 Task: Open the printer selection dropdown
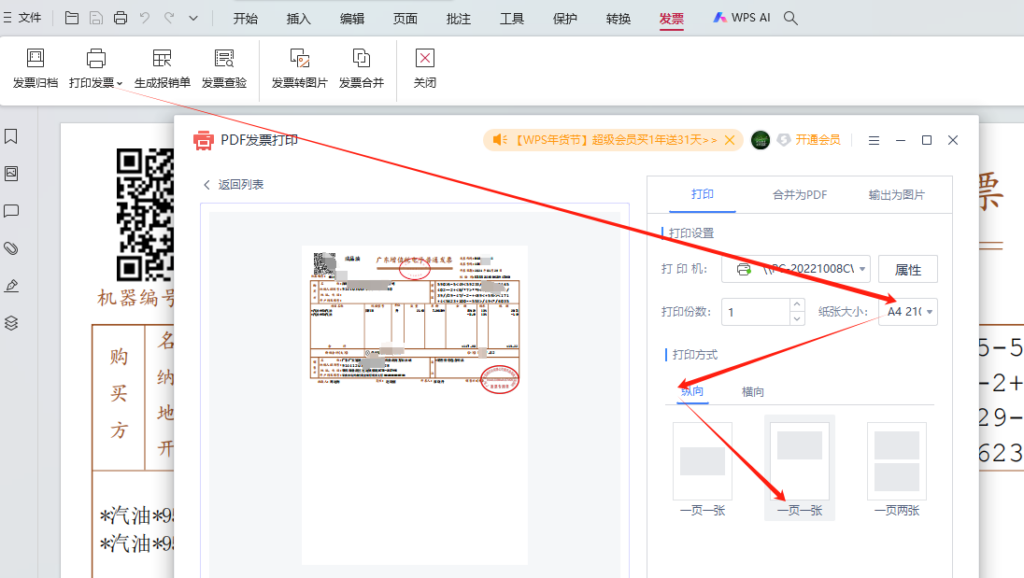(x=795, y=269)
